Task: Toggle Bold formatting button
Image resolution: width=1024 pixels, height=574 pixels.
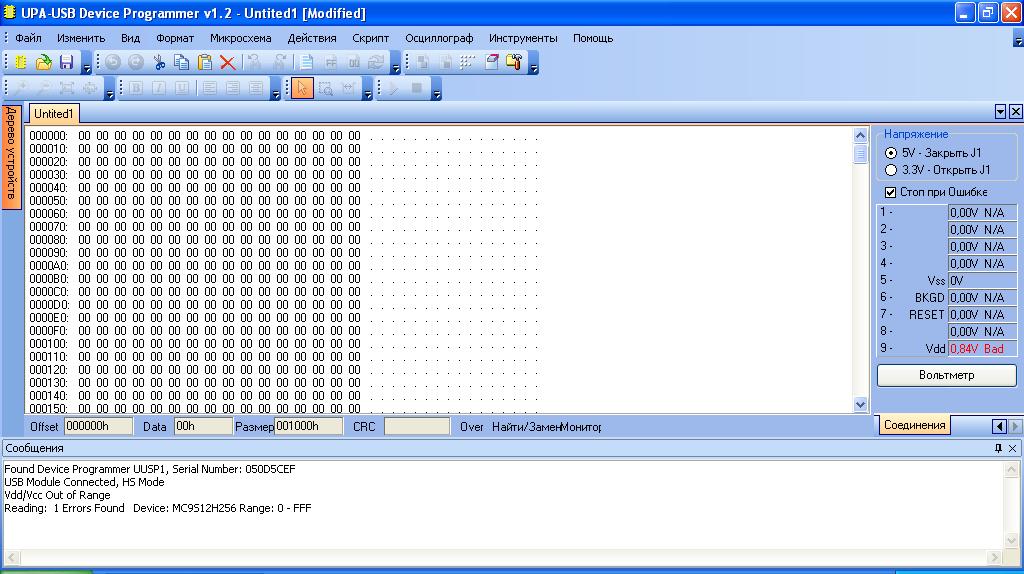Action: [136, 88]
